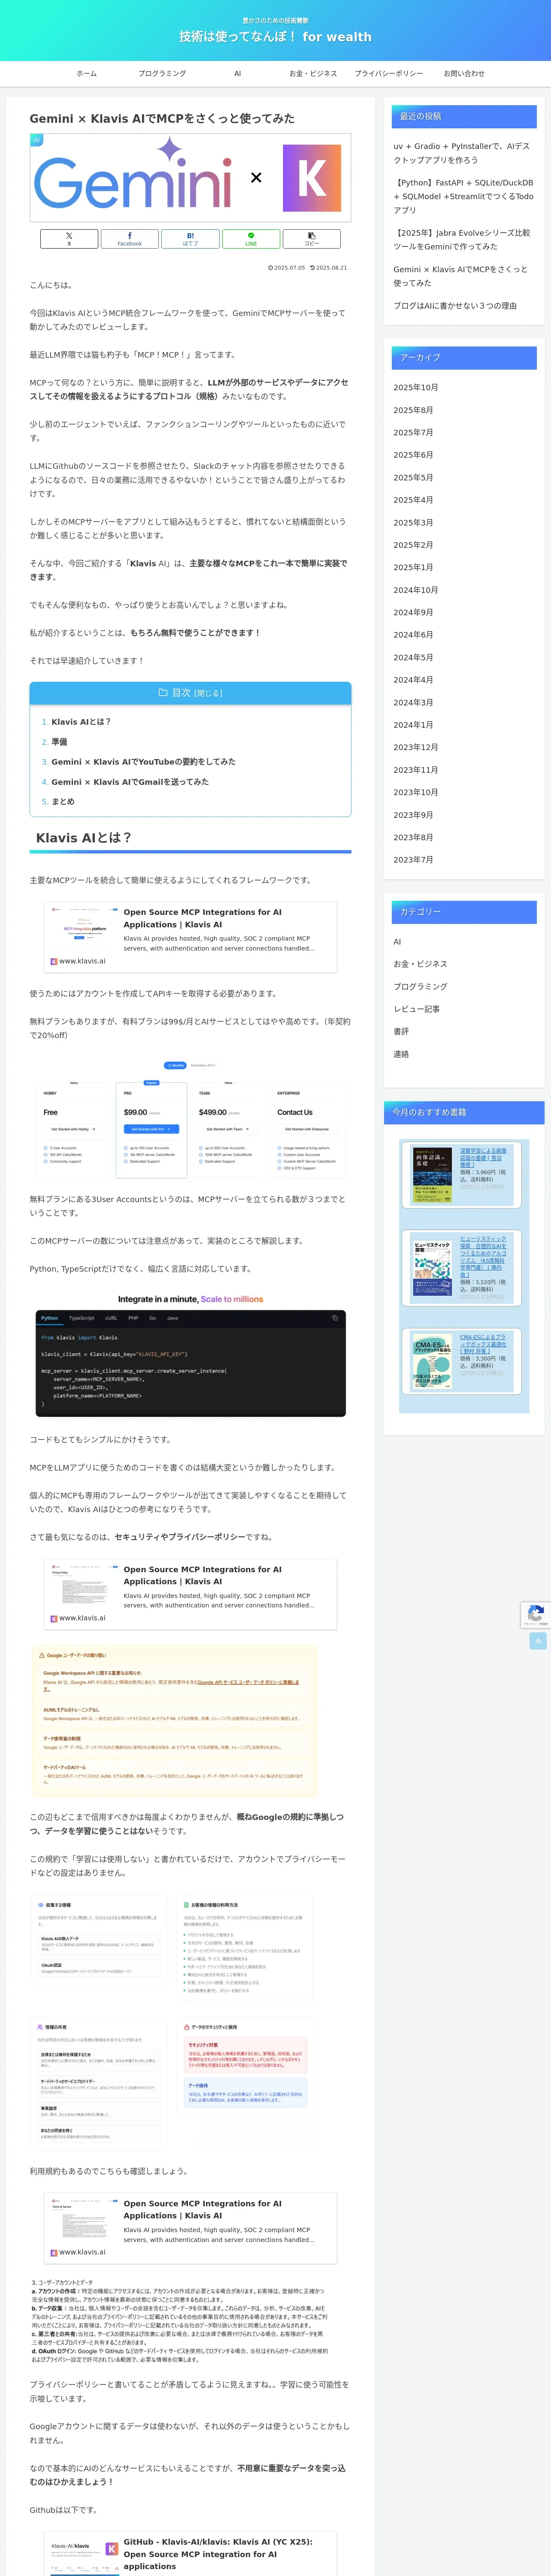Click the AI category tag on header image
This screenshot has height=2576, width=551.
point(37,140)
